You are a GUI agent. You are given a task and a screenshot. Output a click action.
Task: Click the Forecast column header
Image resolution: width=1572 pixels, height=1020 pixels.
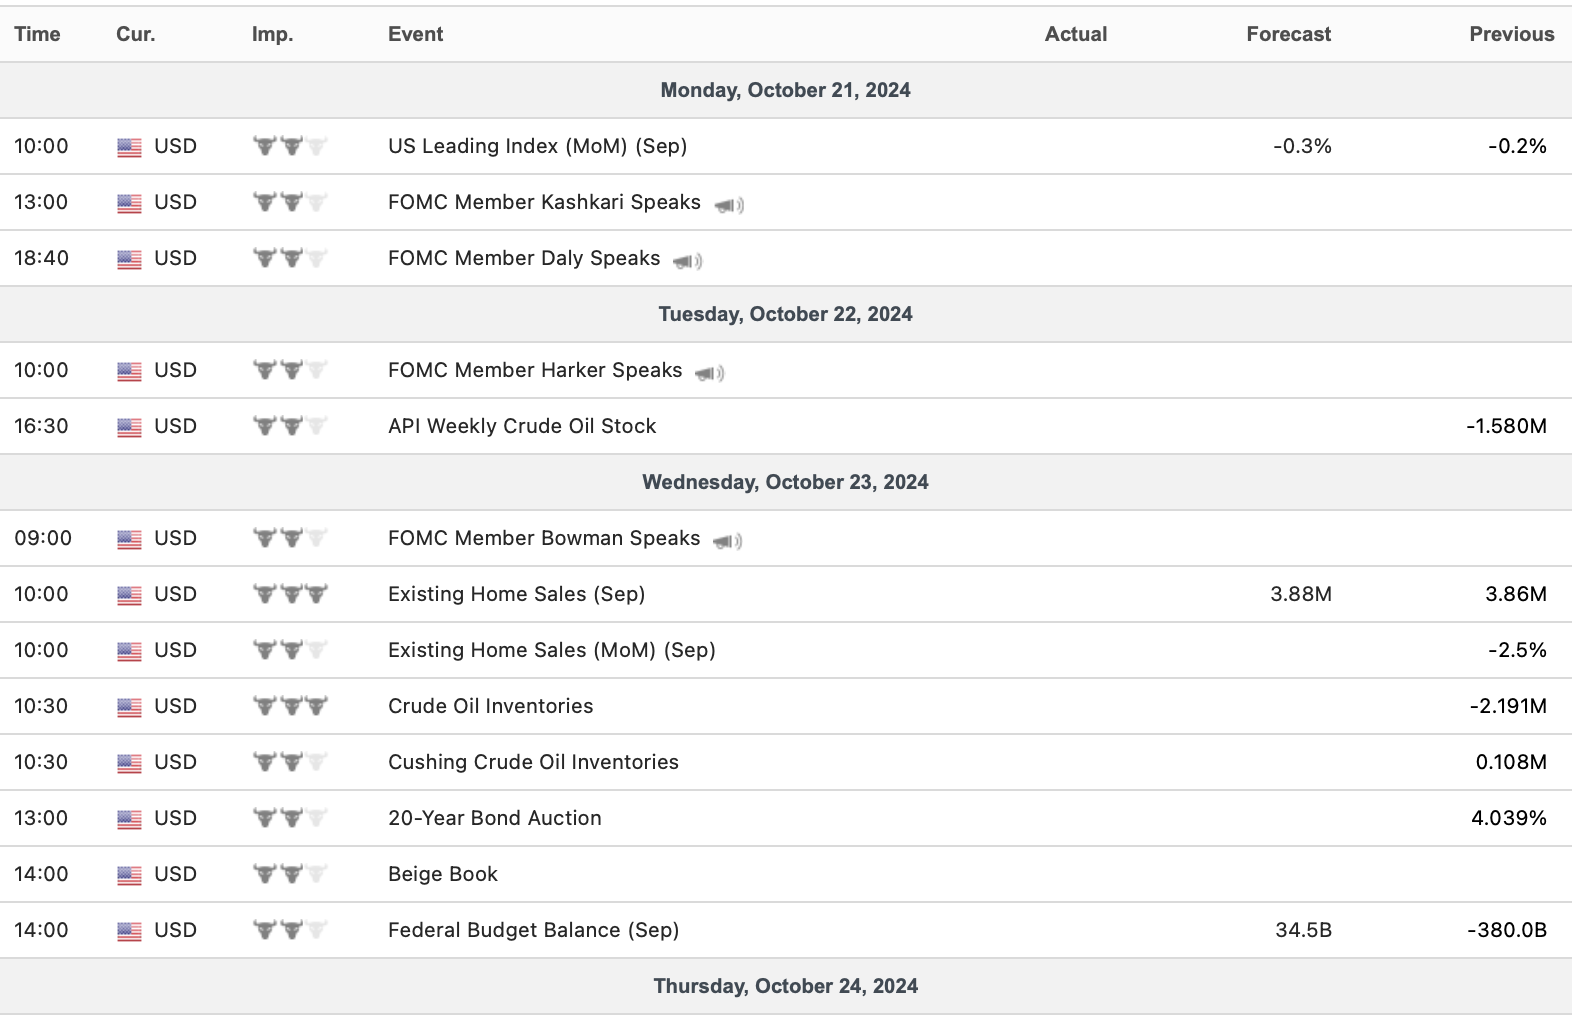[x=1288, y=34]
